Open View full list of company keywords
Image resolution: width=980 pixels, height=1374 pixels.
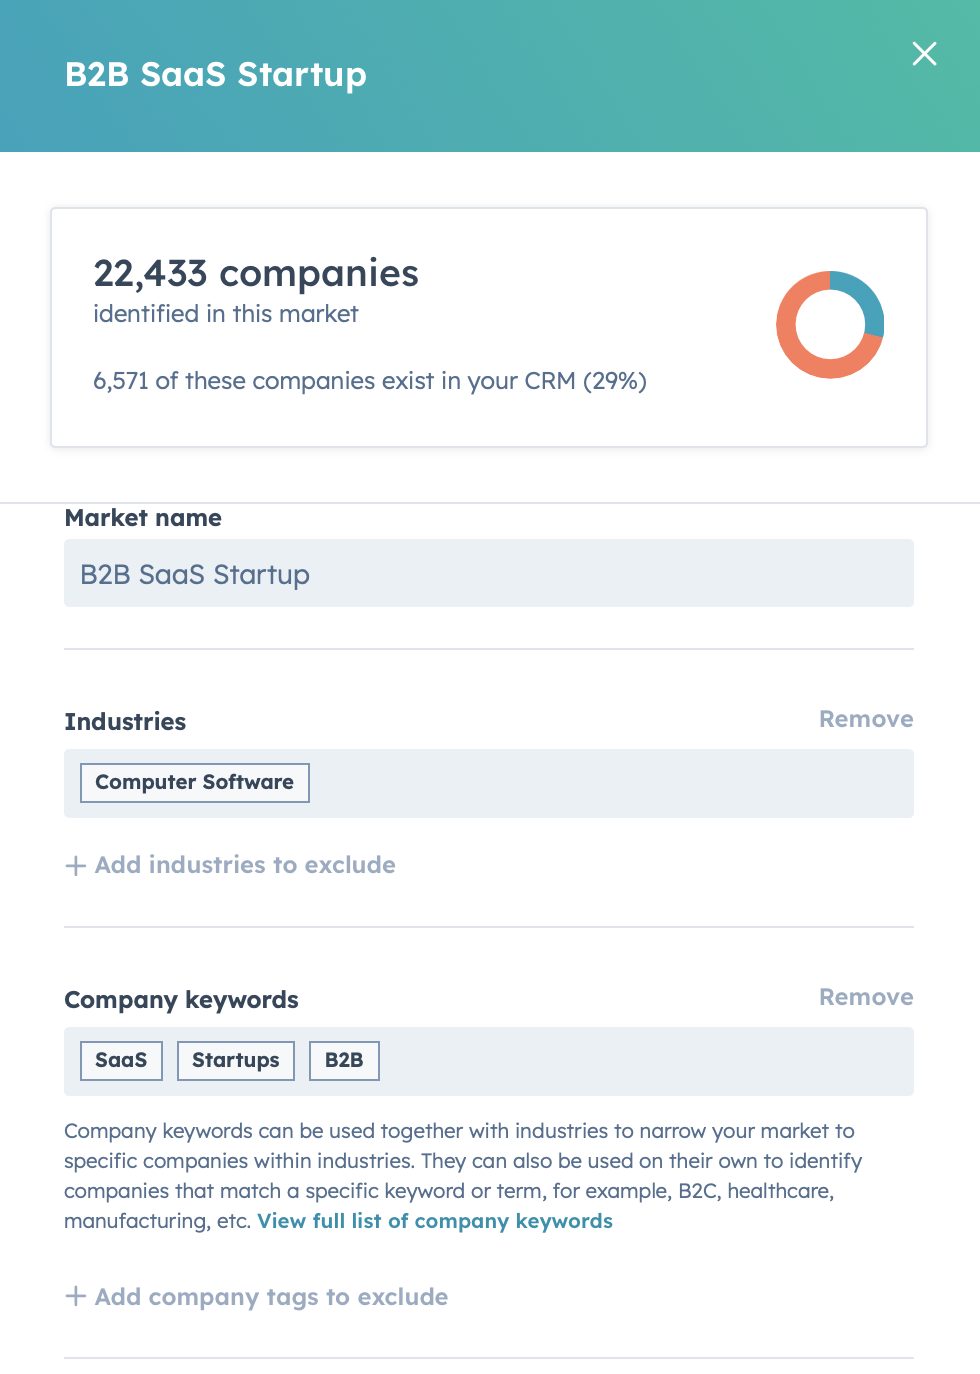435,1221
